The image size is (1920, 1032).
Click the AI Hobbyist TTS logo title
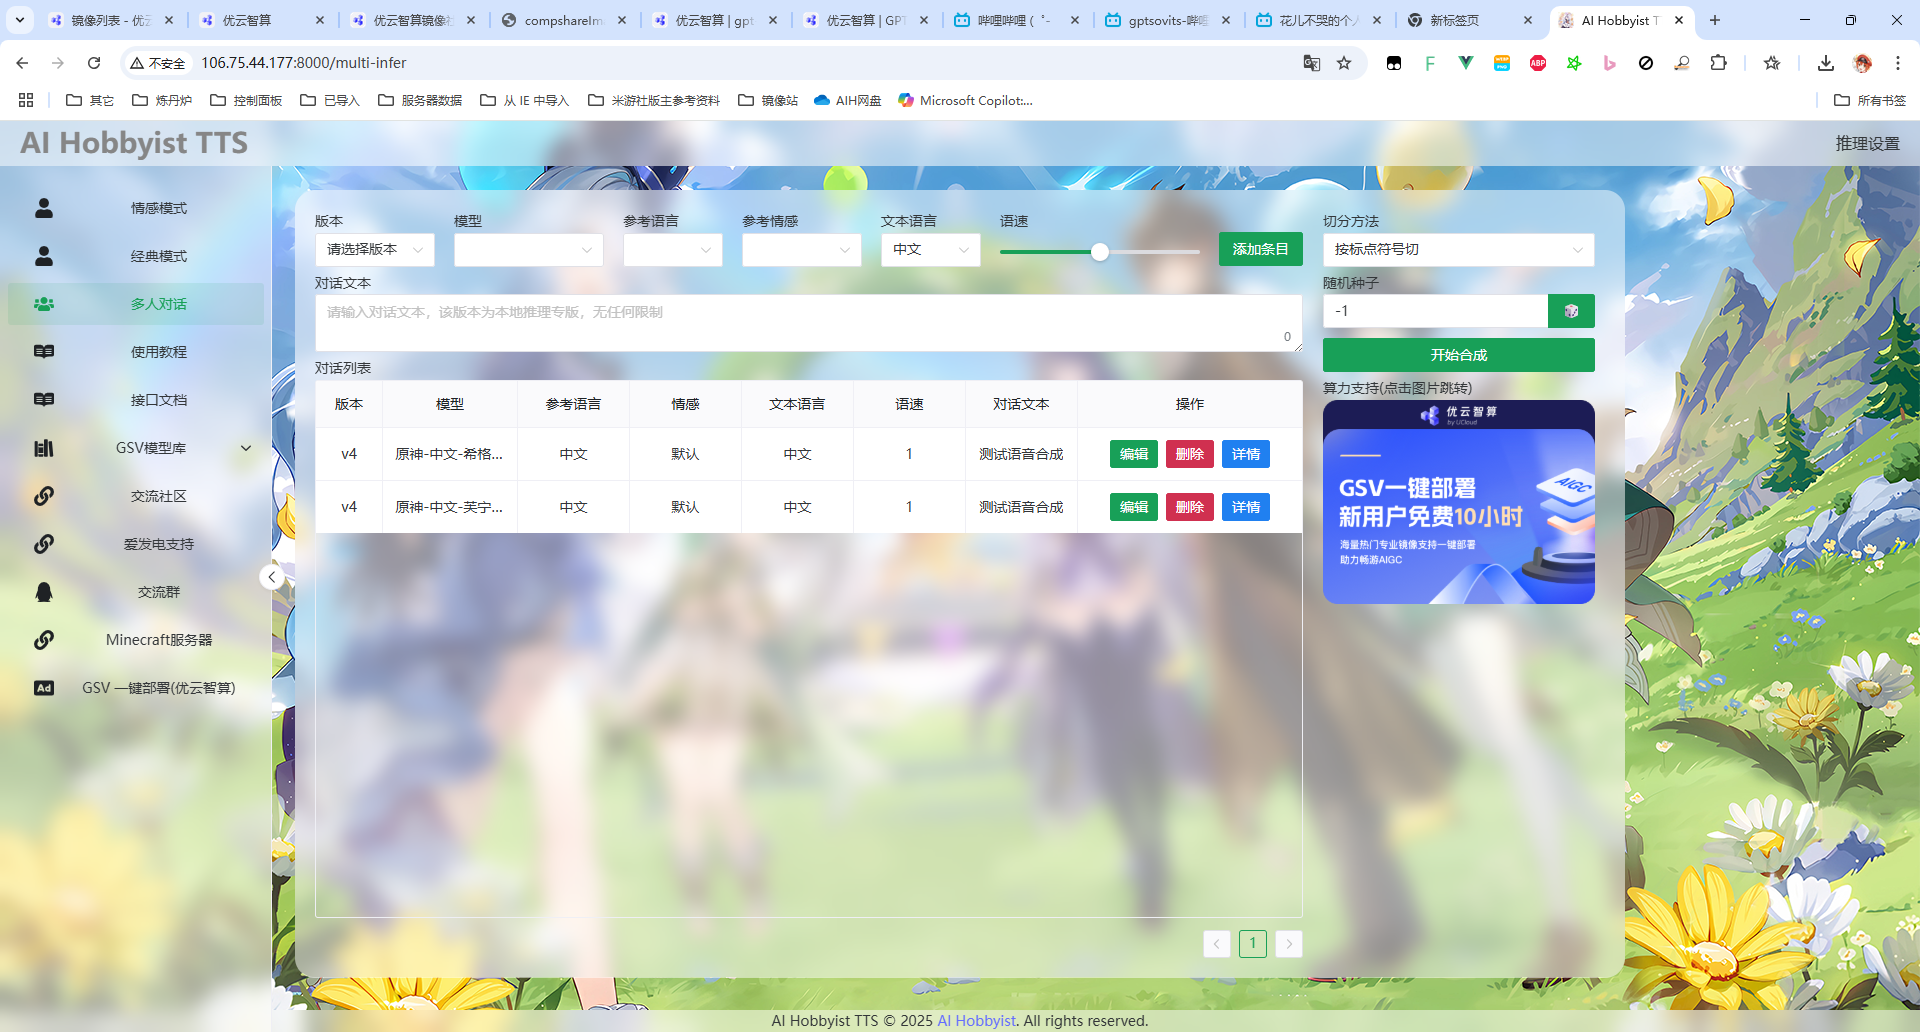(x=134, y=143)
